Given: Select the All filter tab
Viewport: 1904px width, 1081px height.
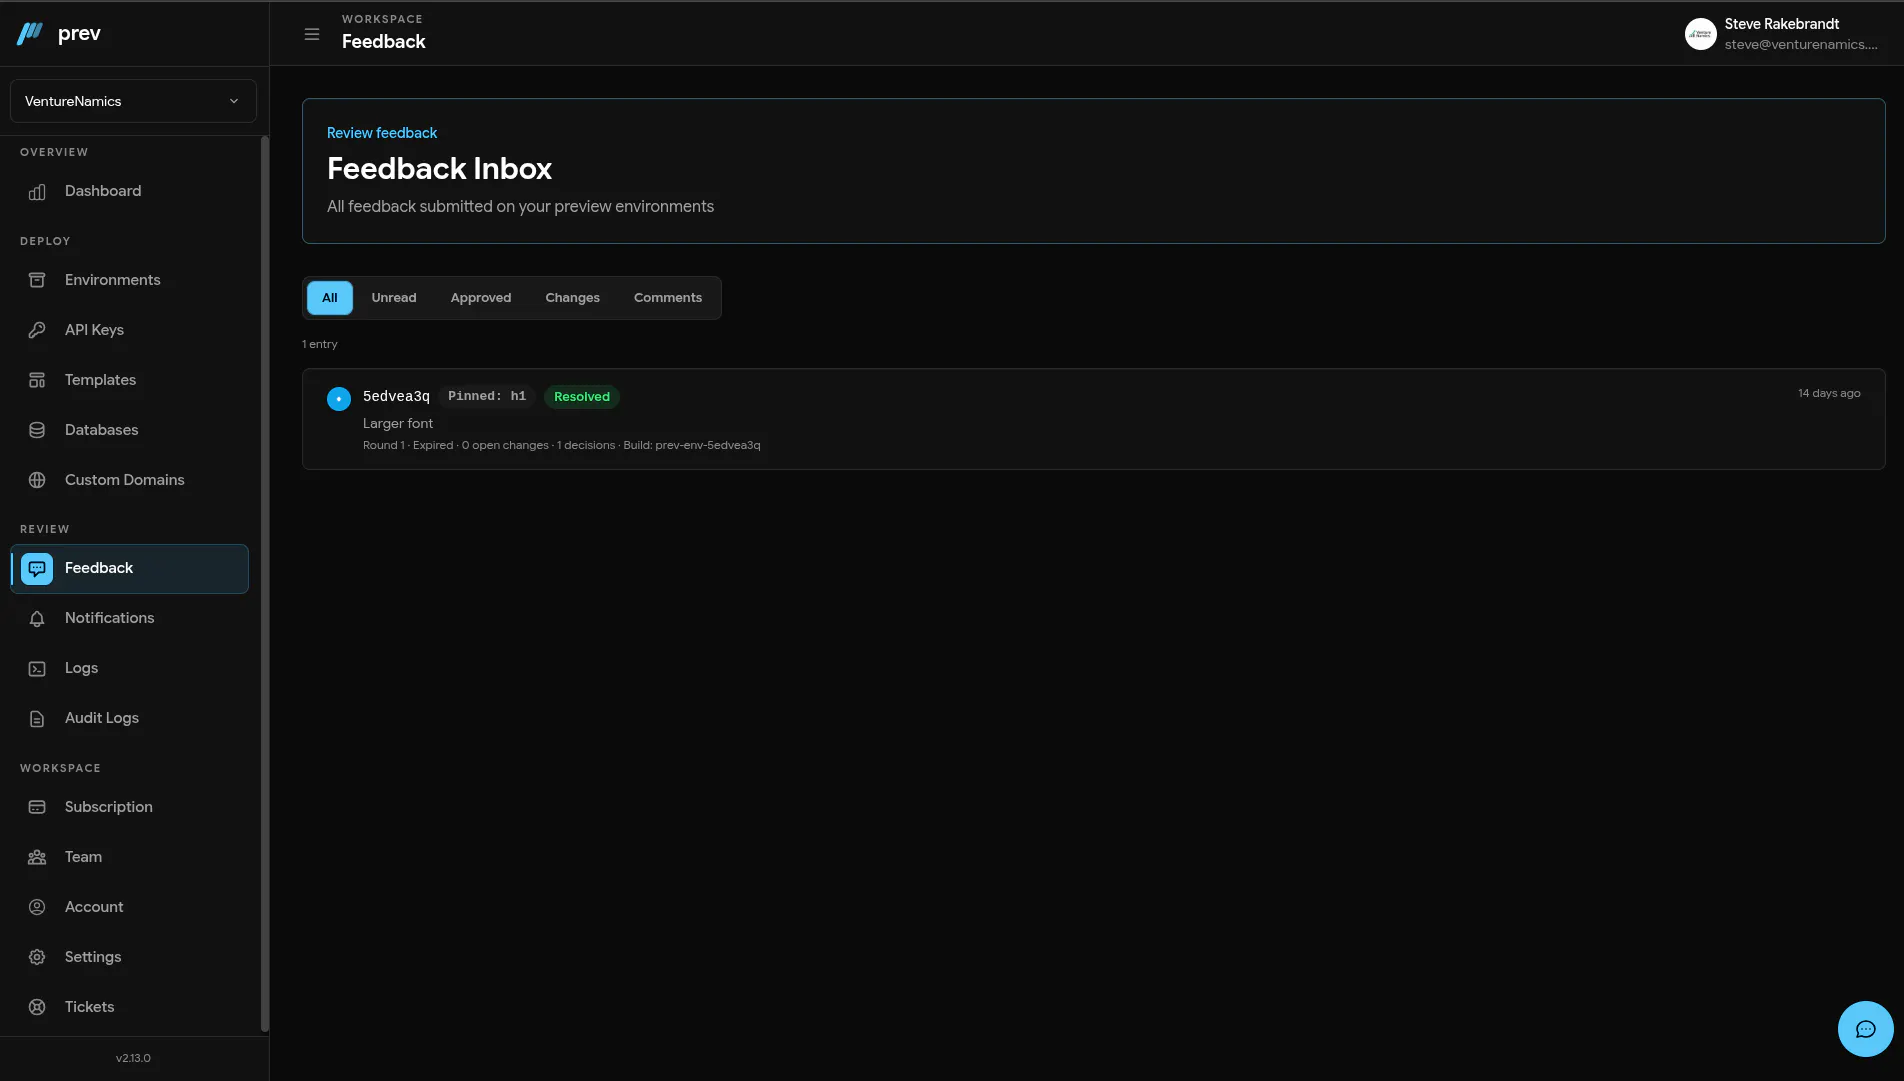Looking at the screenshot, I should point(330,298).
